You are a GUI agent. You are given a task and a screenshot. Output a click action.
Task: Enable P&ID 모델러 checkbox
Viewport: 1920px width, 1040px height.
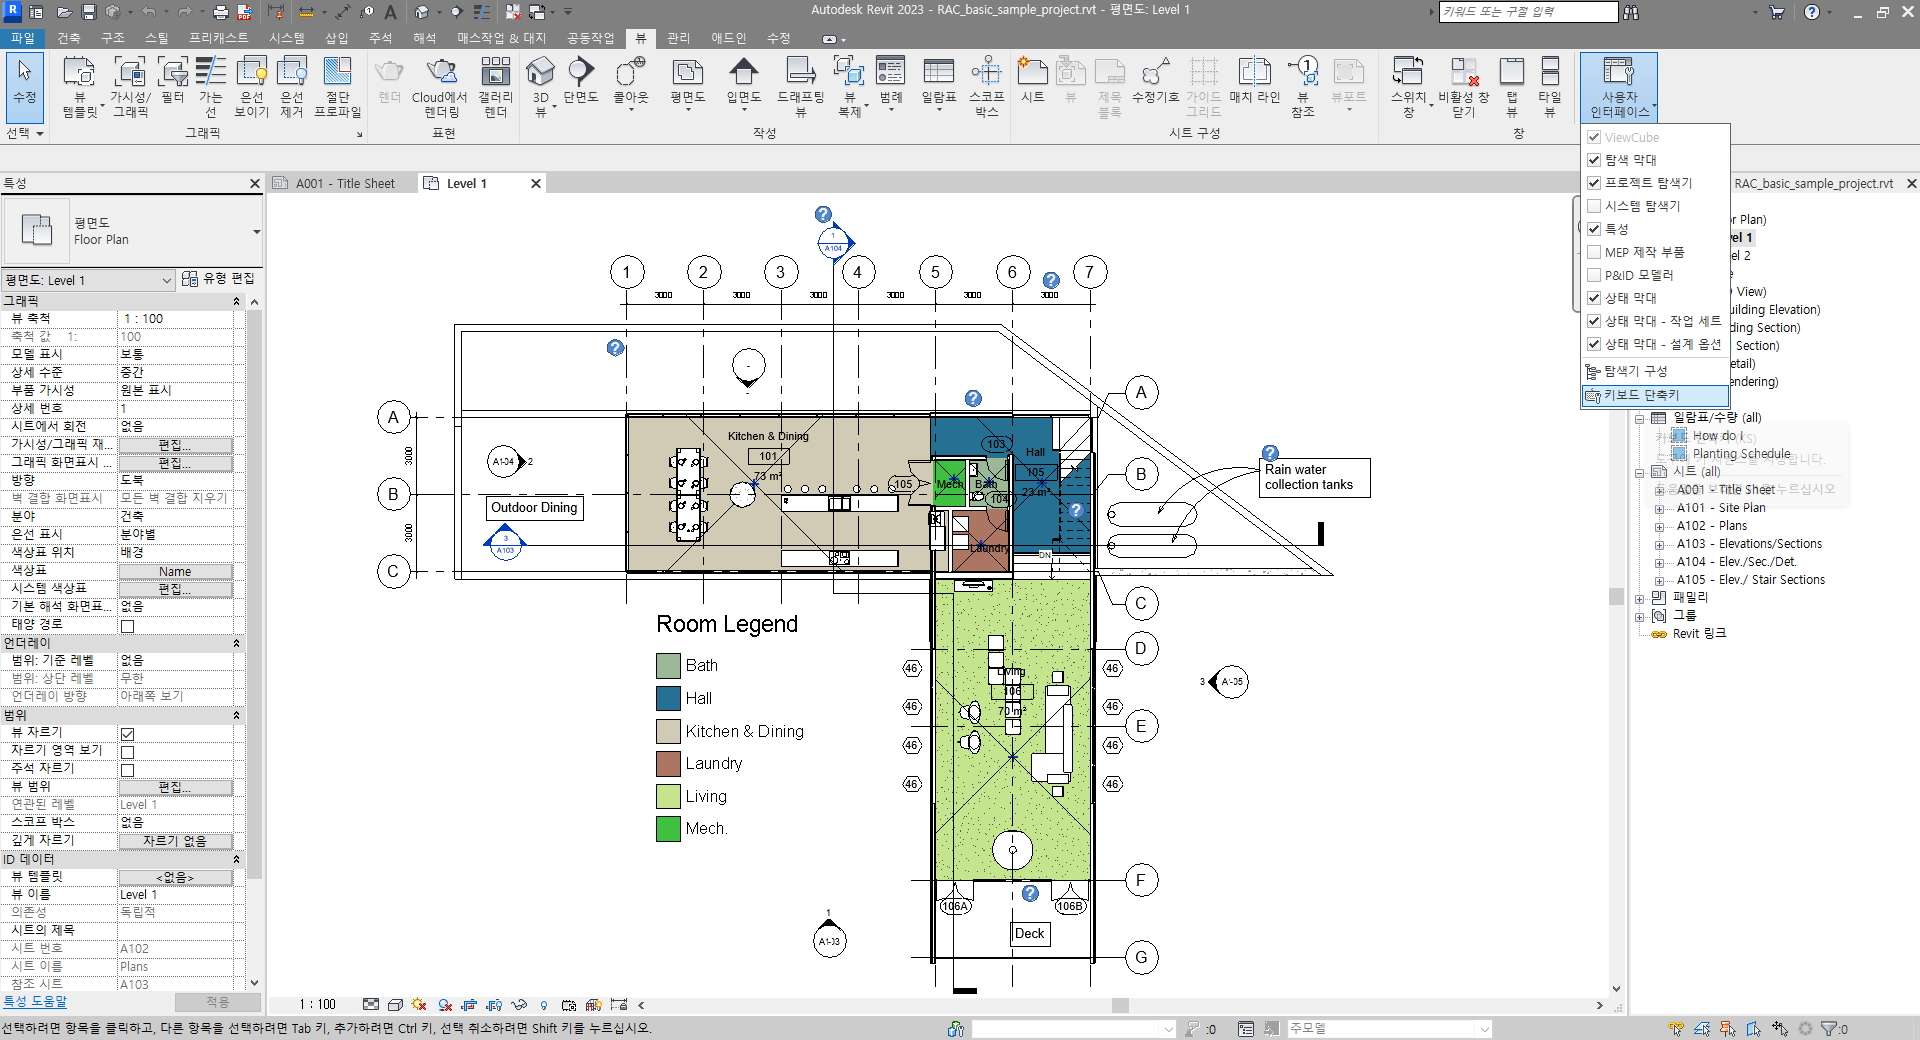pos(1594,275)
